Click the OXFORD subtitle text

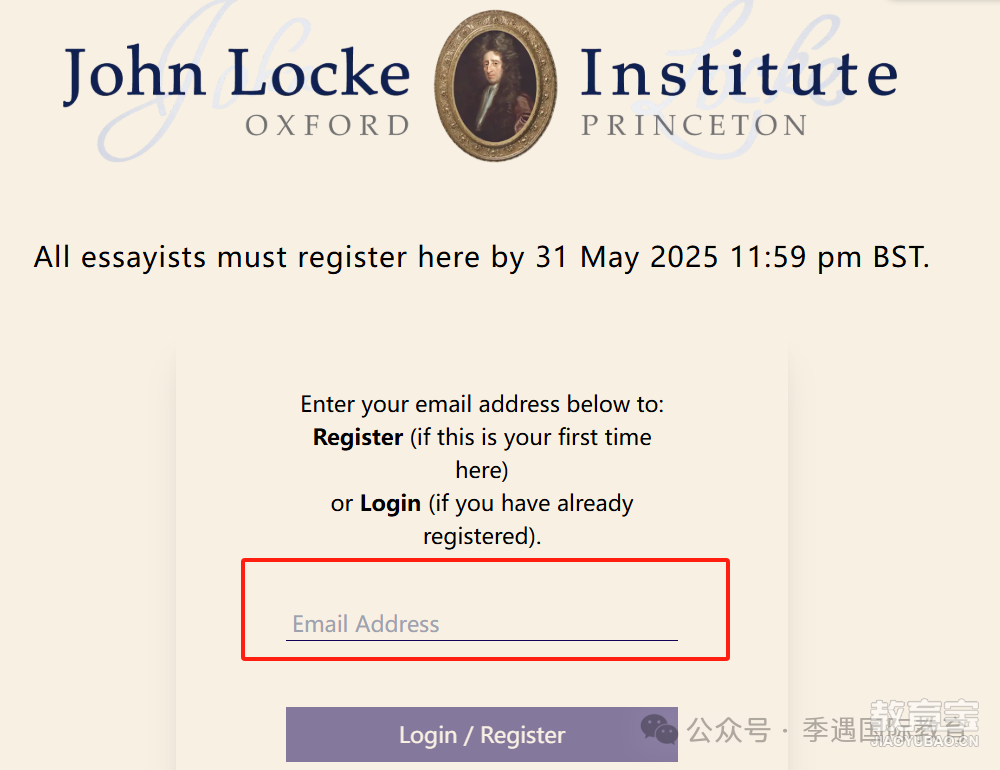[x=328, y=125]
